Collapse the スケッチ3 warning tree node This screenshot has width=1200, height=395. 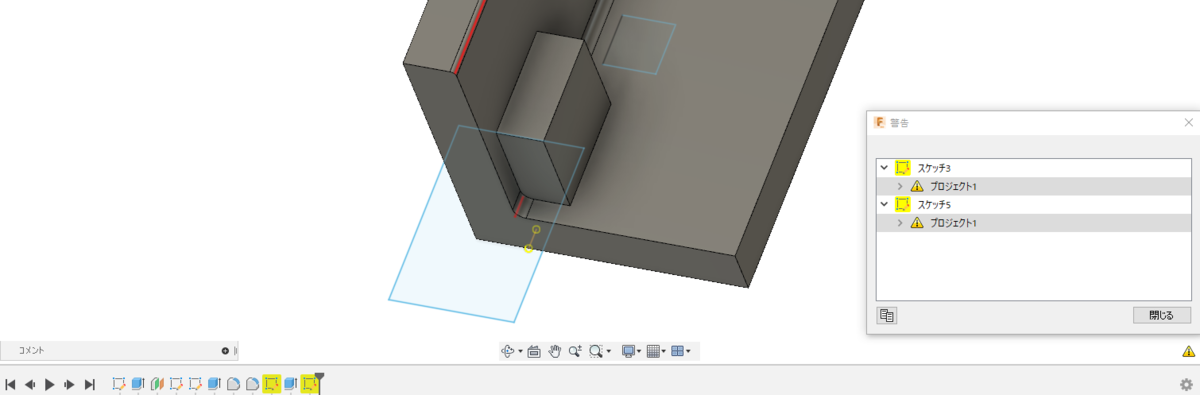pyautogui.click(x=883, y=168)
